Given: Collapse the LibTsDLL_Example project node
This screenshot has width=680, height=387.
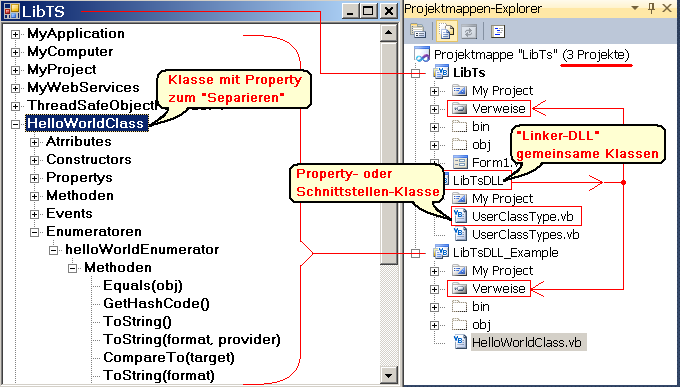Looking at the screenshot, I should pos(415,253).
